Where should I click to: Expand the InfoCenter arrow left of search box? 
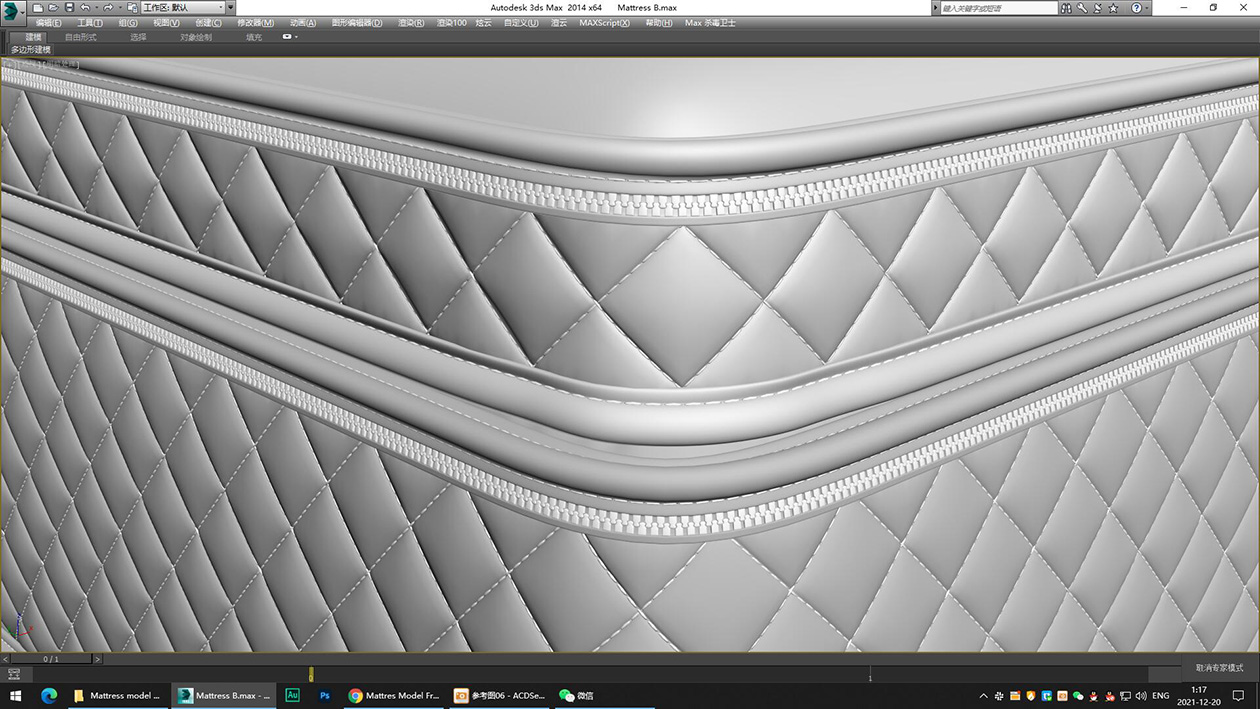tap(935, 8)
